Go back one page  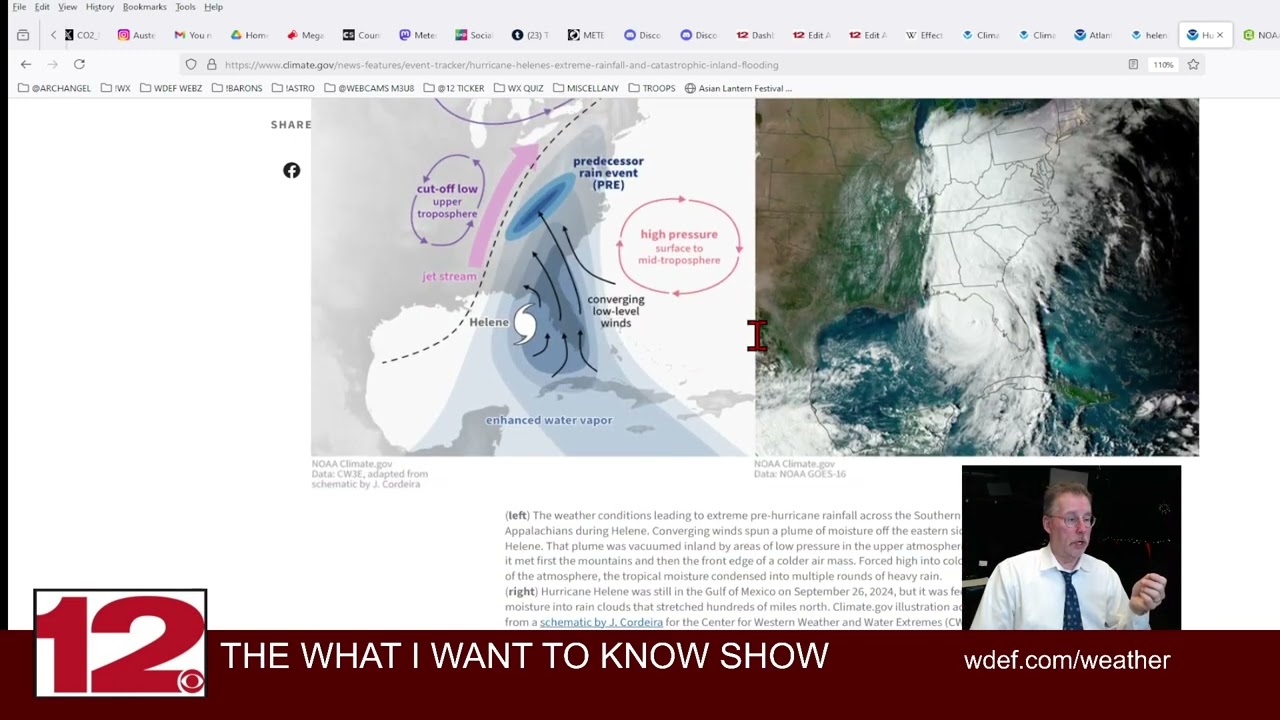(x=26, y=64)
